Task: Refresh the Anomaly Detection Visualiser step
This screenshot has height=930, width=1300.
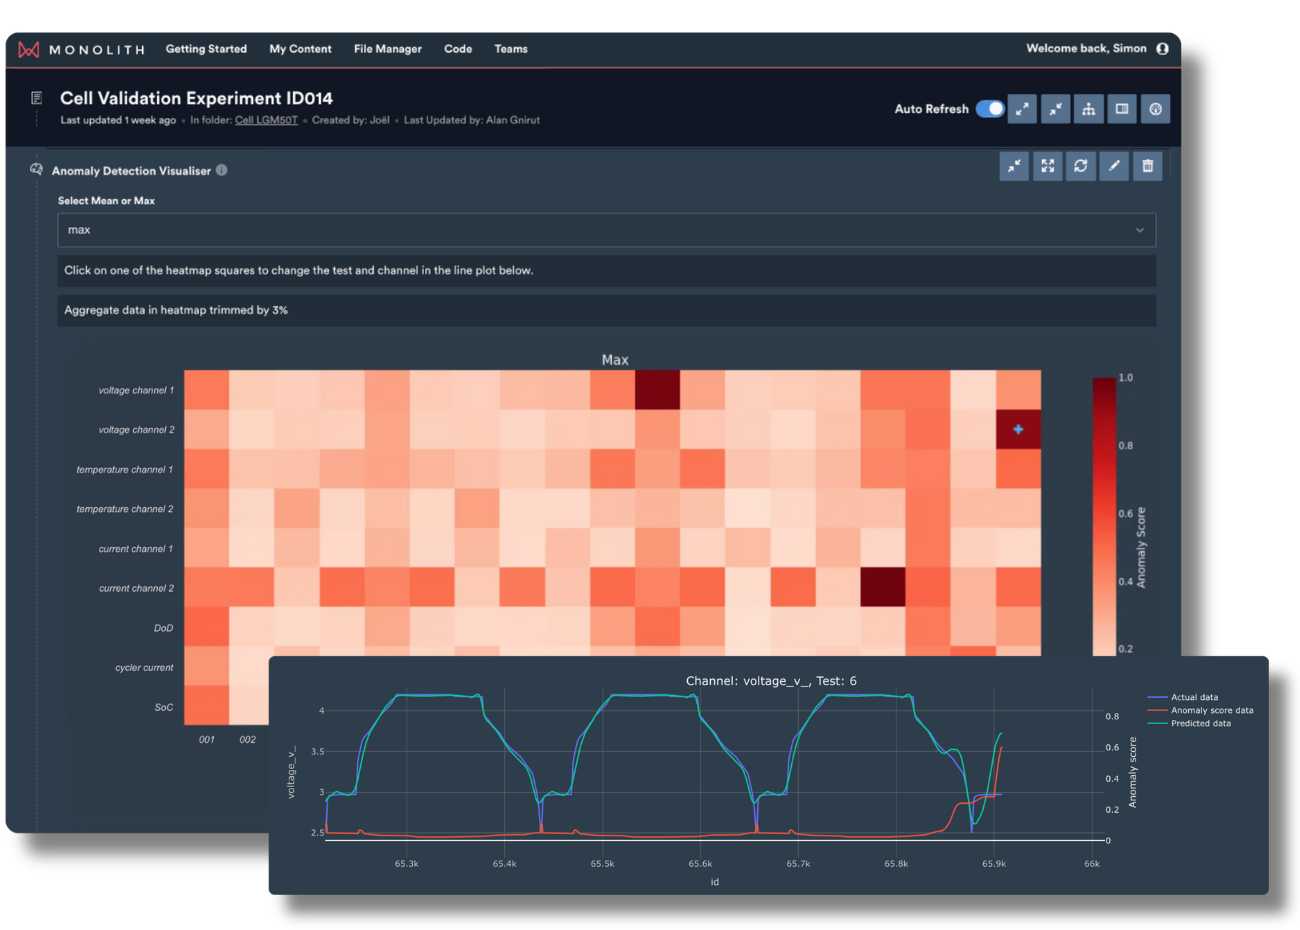Action: tap(1081, 166)
